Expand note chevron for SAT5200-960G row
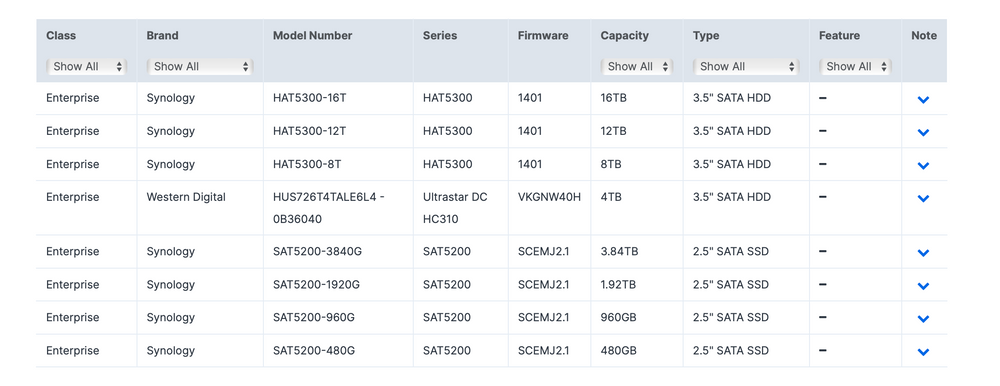 [x=923, y=318]
